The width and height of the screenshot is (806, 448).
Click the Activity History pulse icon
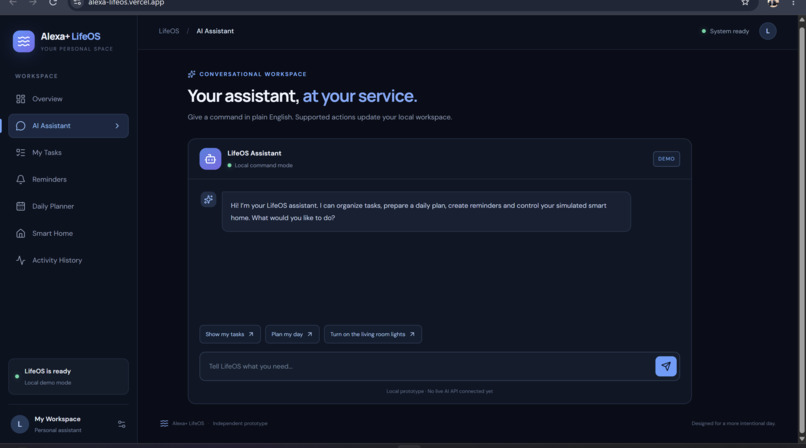(21, 260)
